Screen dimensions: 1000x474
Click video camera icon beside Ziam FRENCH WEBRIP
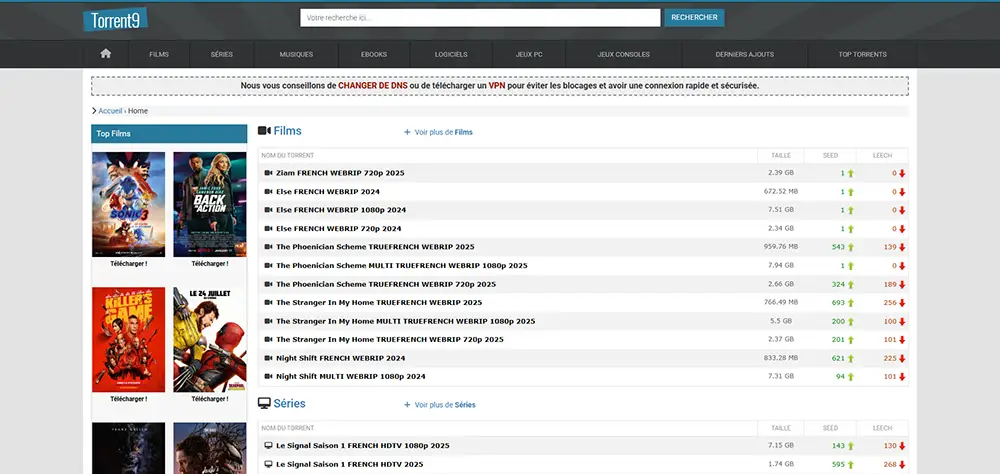[x=268, y=173]
